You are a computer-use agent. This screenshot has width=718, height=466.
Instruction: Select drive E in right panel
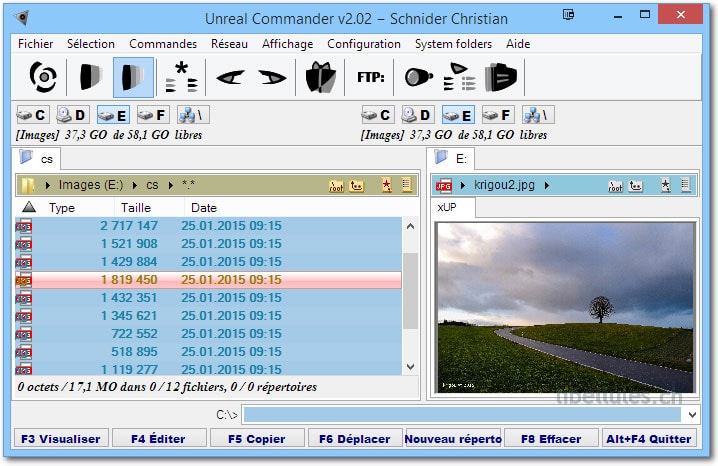[x=458, y=115]
